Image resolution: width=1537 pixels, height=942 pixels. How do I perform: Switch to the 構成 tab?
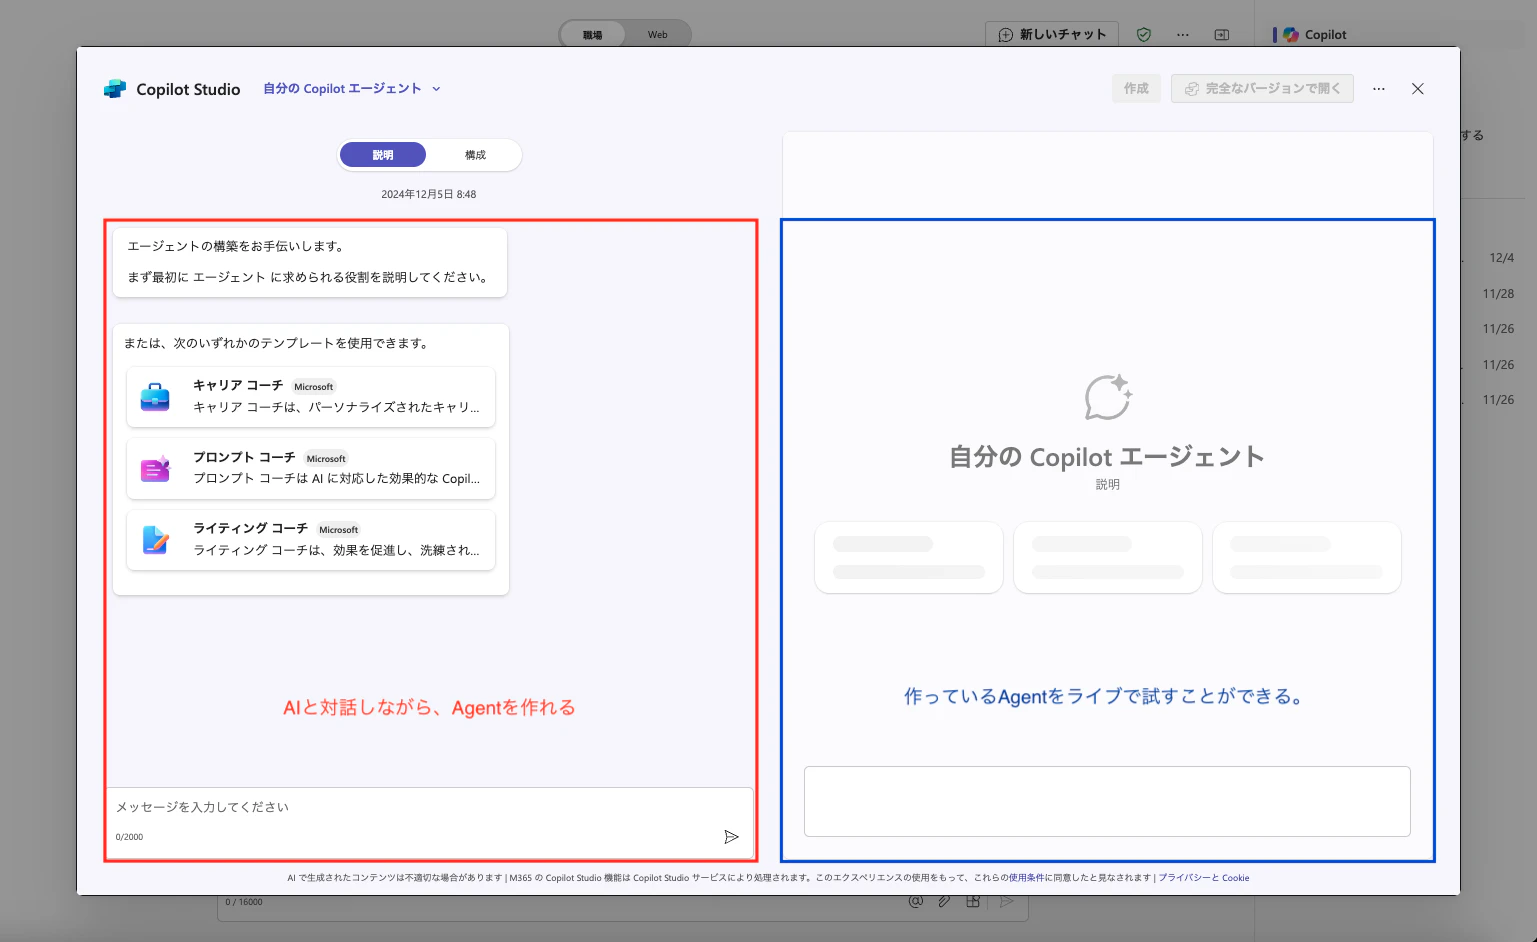click(x=475, y=155)
